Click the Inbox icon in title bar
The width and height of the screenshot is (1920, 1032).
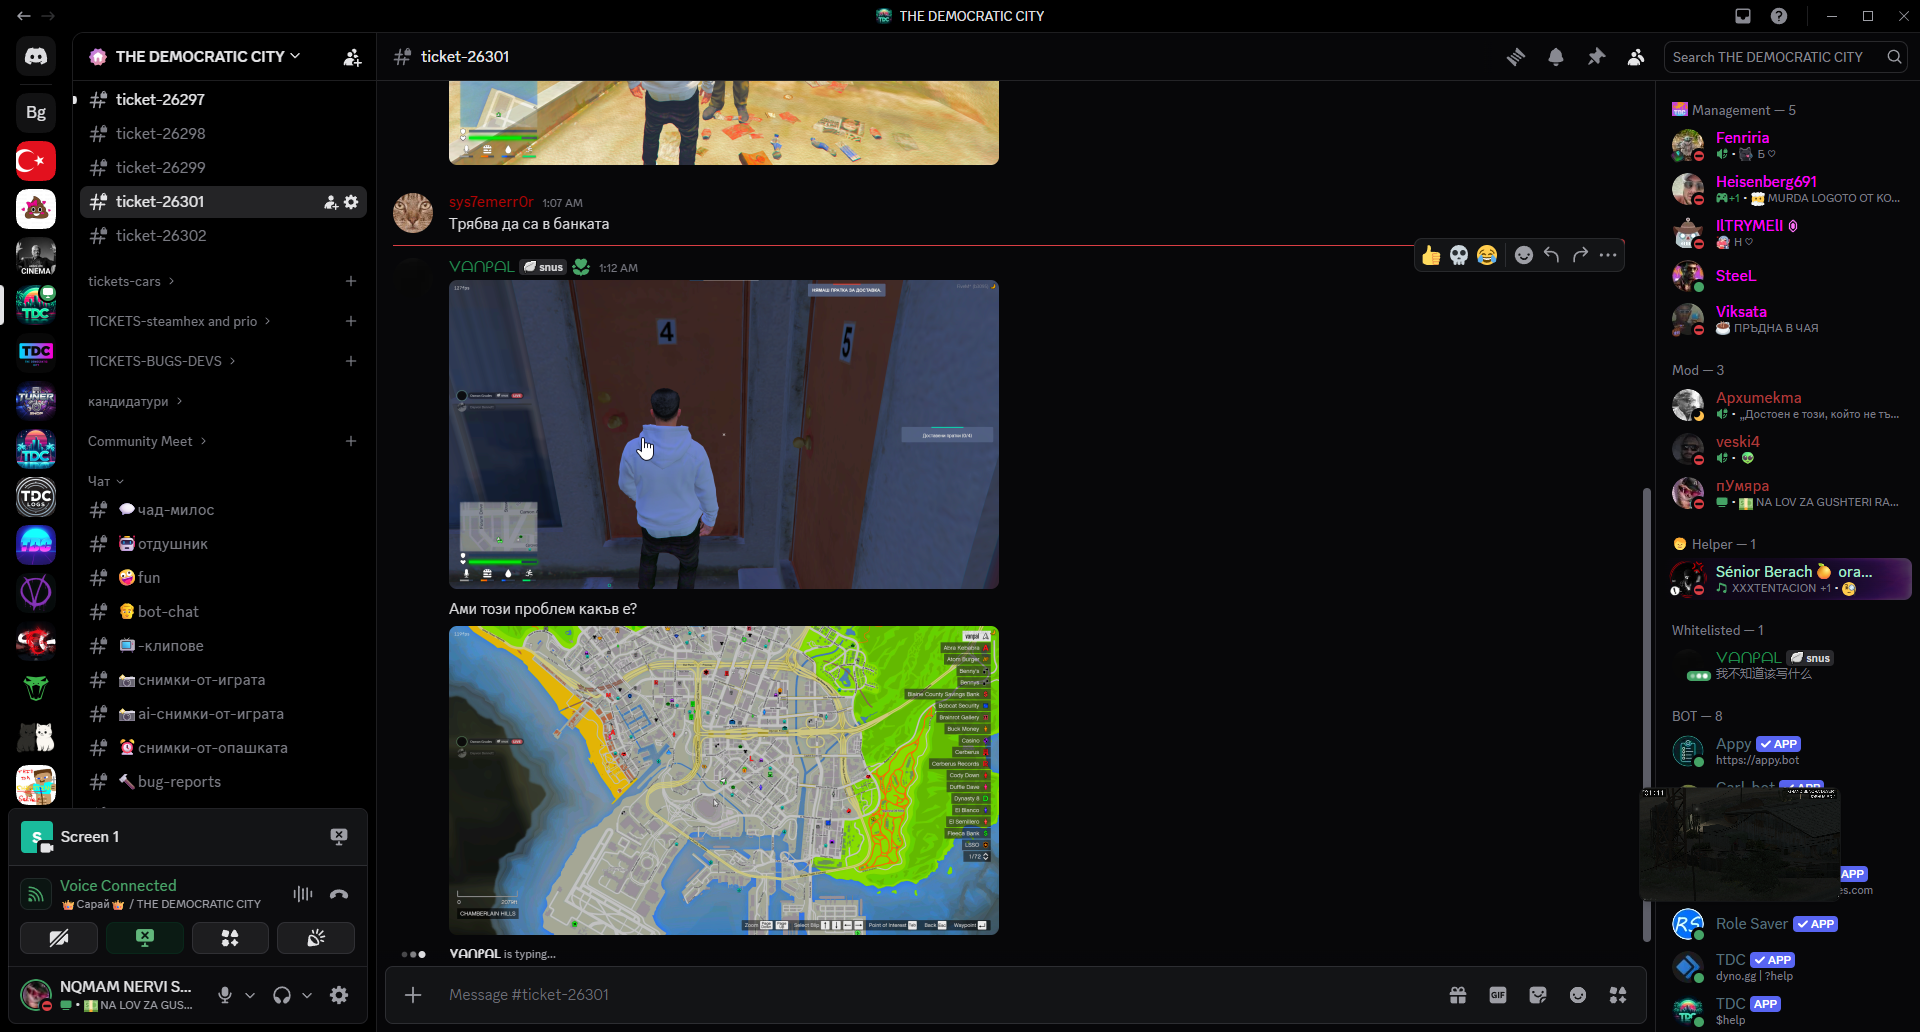[1743, 16]
